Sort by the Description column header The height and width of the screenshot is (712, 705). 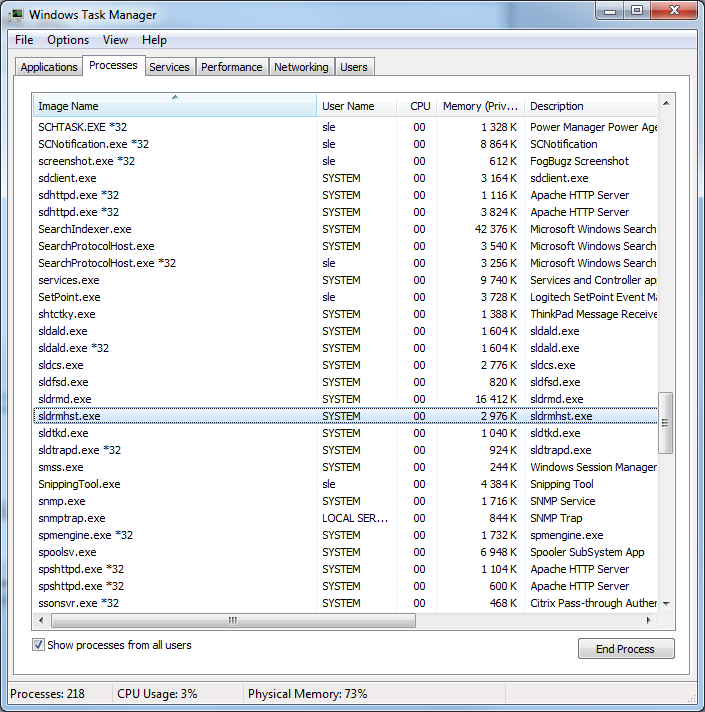[x=591, y=106]
